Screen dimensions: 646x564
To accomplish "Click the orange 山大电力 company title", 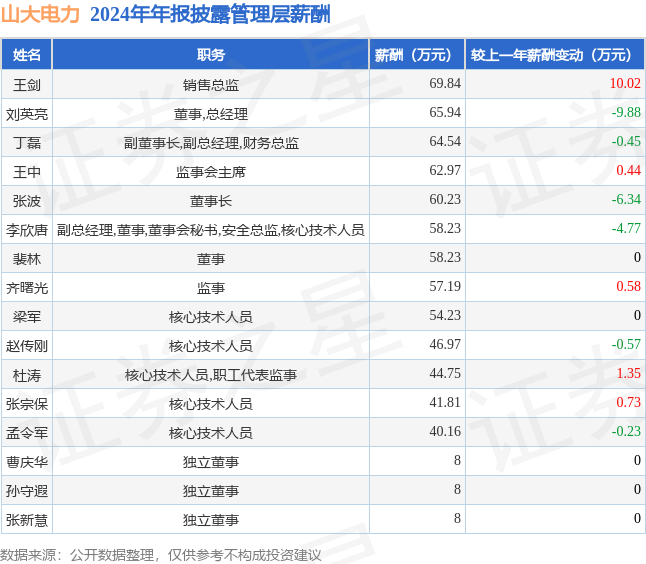I will pyautogui.click(x=40, y=14).
